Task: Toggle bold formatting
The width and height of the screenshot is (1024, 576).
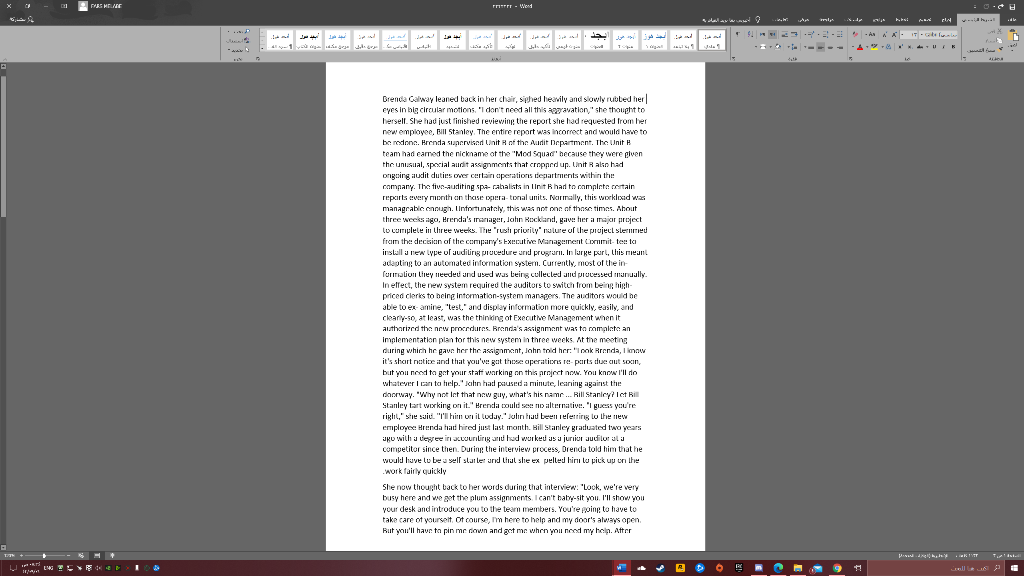Action: pyautogui.click(x=953, y=47)
